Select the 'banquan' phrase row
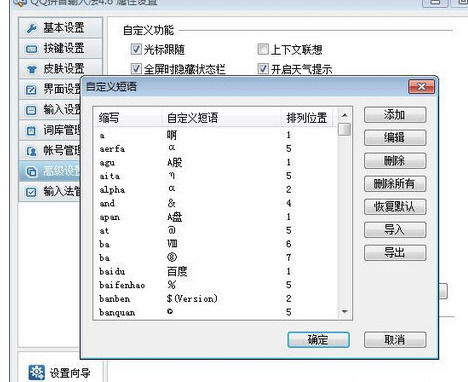Image resolution: width=468 pixels, height=382 pixels. (216, 312)
